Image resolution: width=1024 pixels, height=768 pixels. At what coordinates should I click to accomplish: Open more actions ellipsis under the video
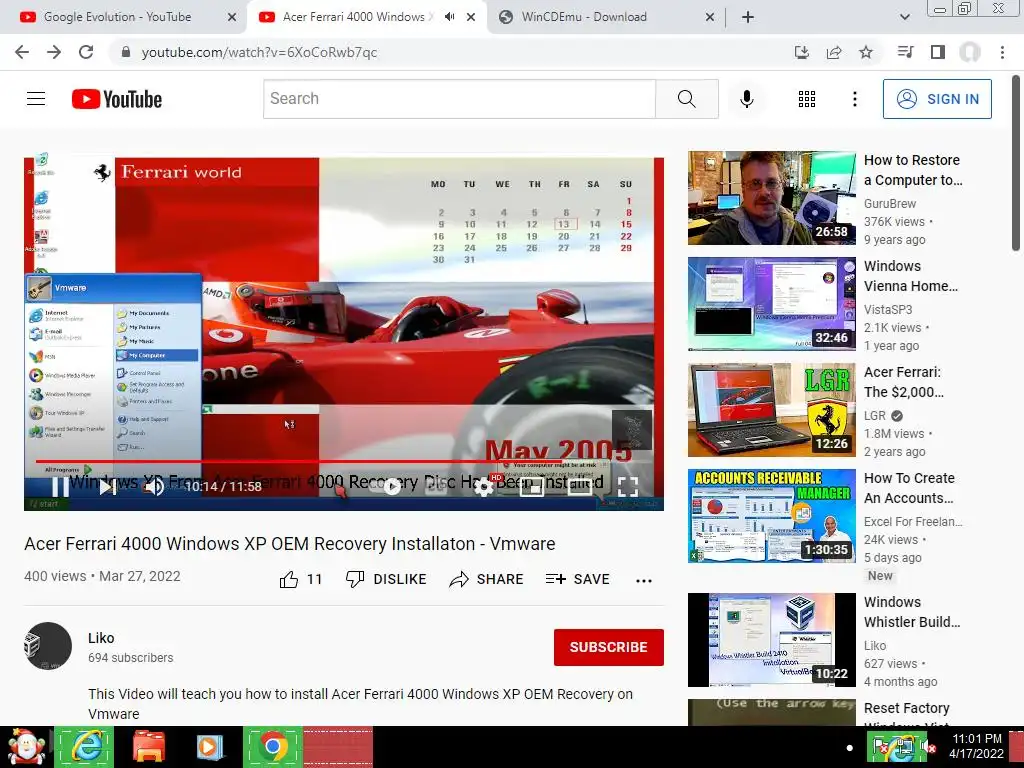644,581
